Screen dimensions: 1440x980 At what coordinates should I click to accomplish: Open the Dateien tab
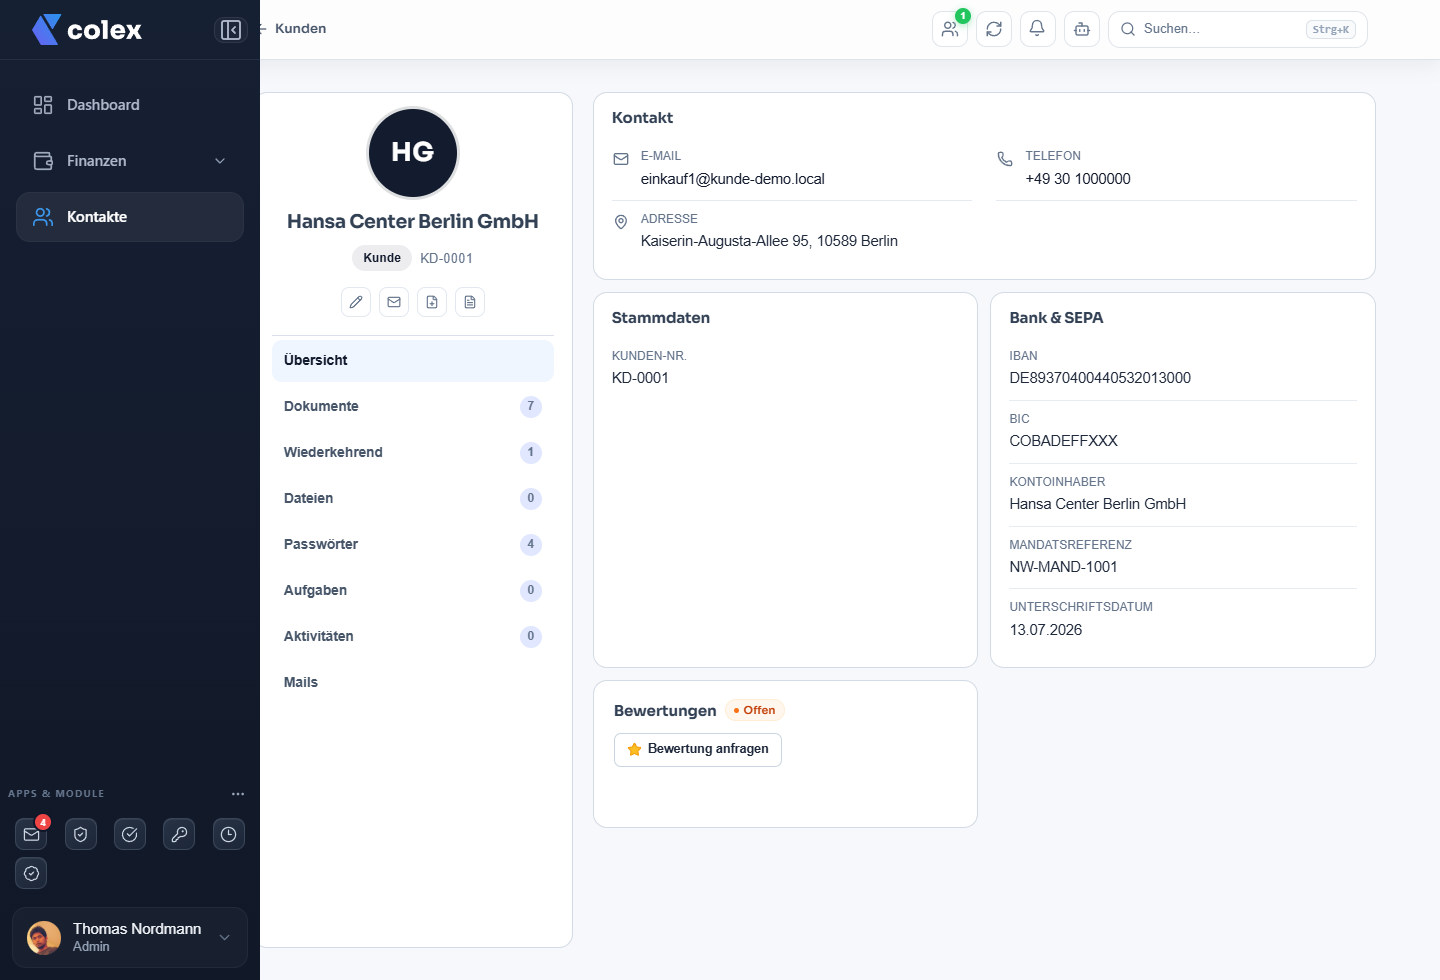point(413,498)
